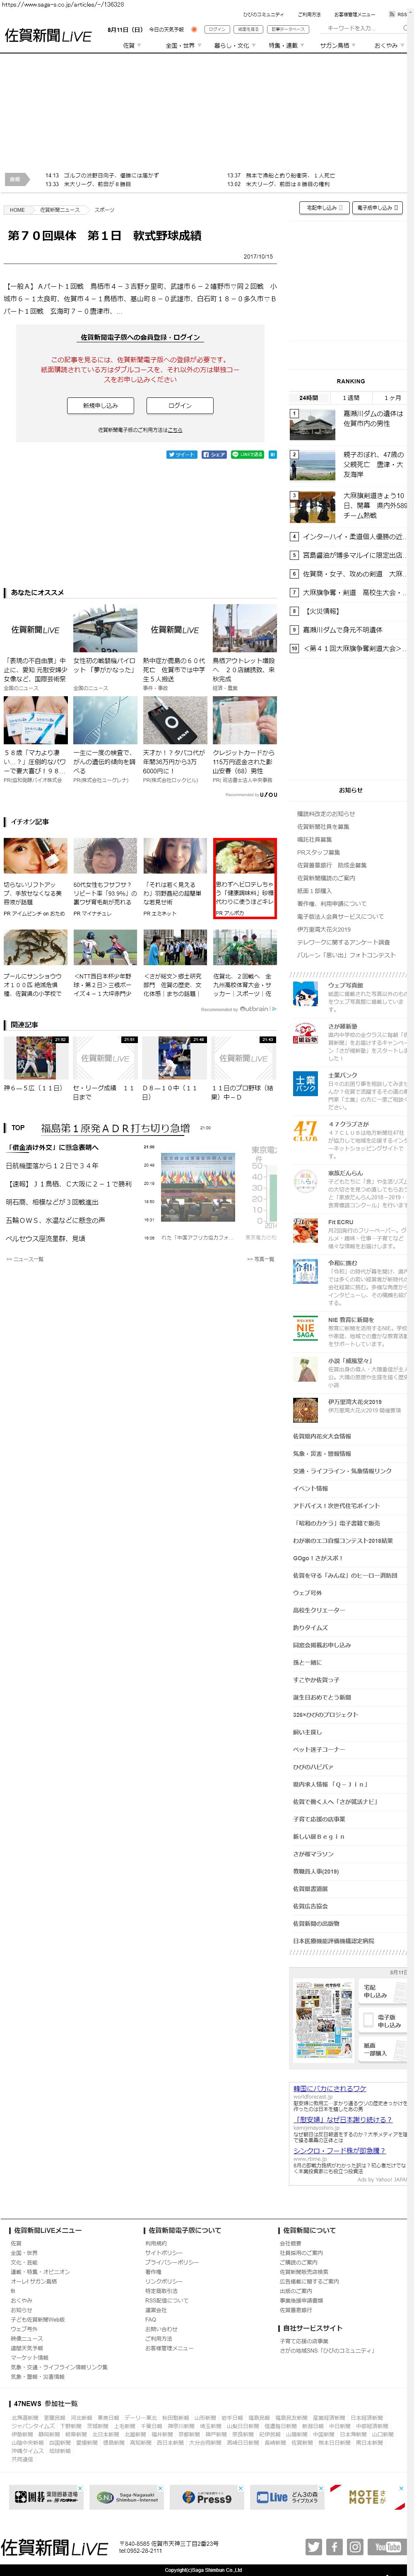Click the NIE SAGA logo in the sidebar
Viewport: 414px width, 2576px height.
coord(305,1328)
